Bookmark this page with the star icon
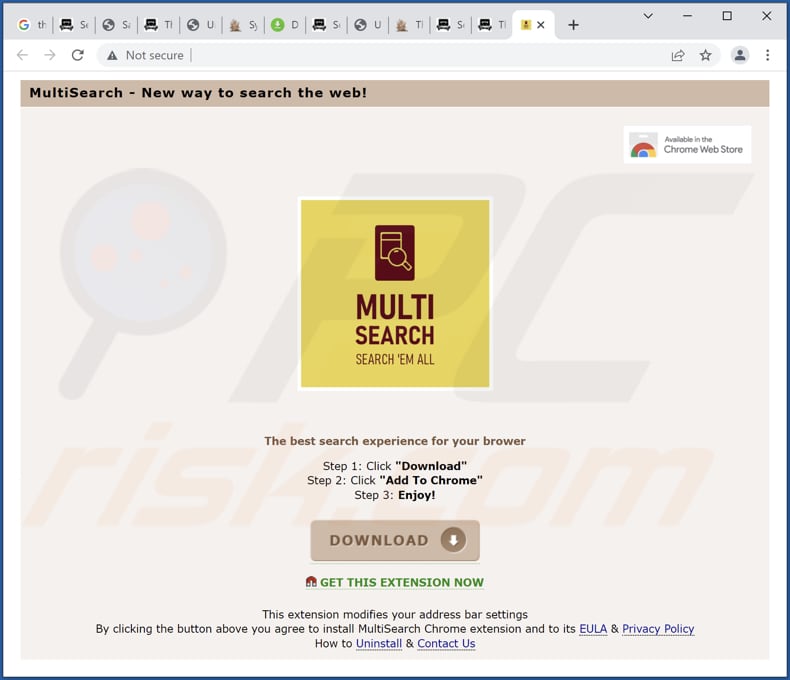The height and width of the screenshot is (680, 790). pyautogui.click(x=706, y=55)
